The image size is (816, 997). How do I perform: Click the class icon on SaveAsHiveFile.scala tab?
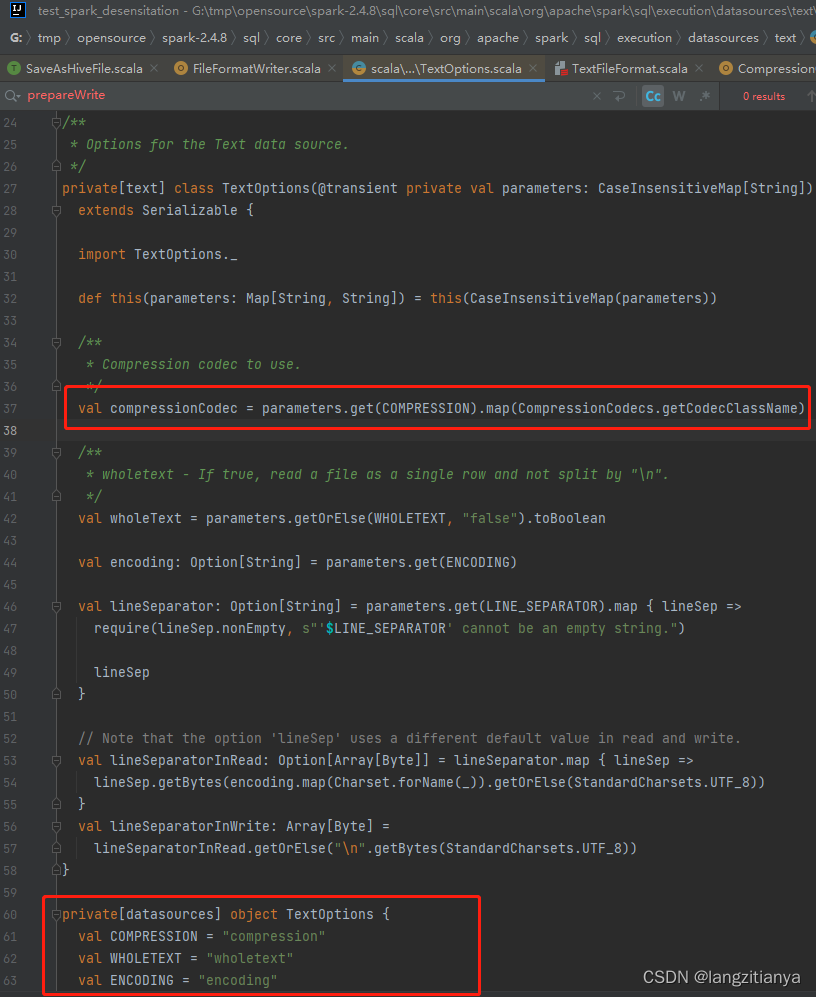14,69
